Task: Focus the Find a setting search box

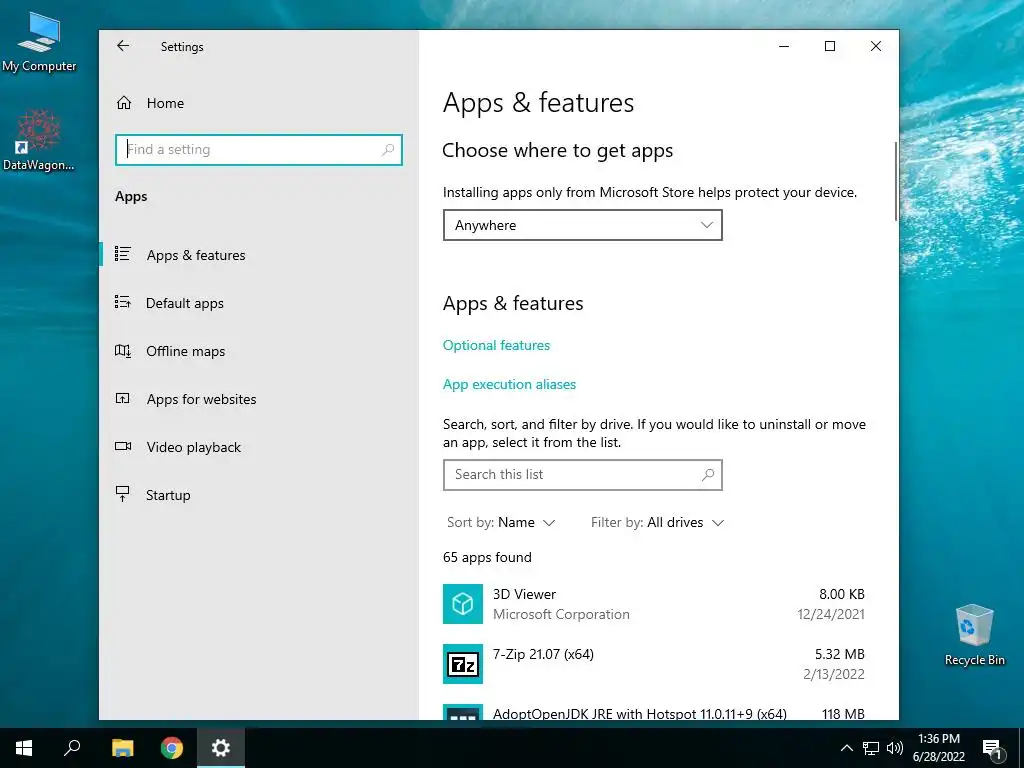Action: coord(259,150)
